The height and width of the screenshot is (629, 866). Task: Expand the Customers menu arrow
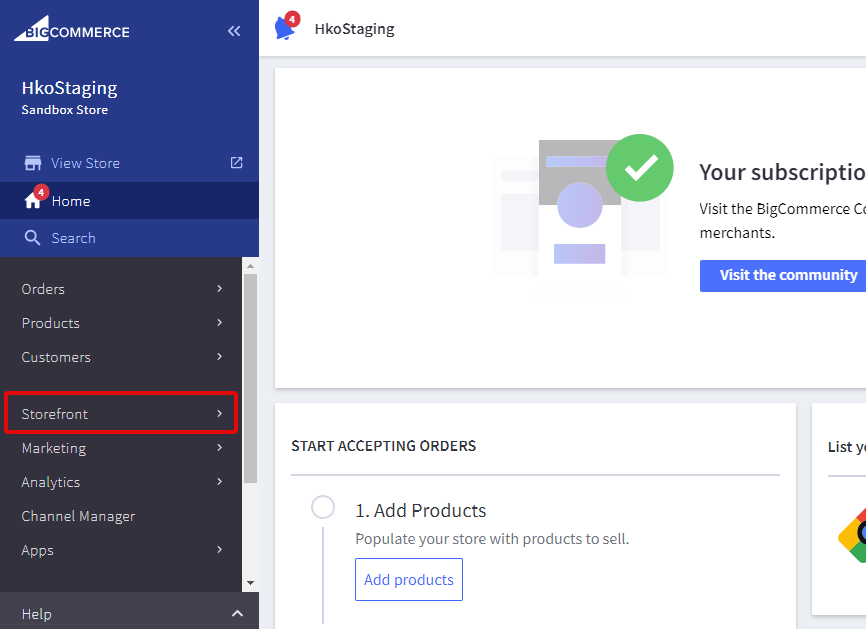(220, 357)
